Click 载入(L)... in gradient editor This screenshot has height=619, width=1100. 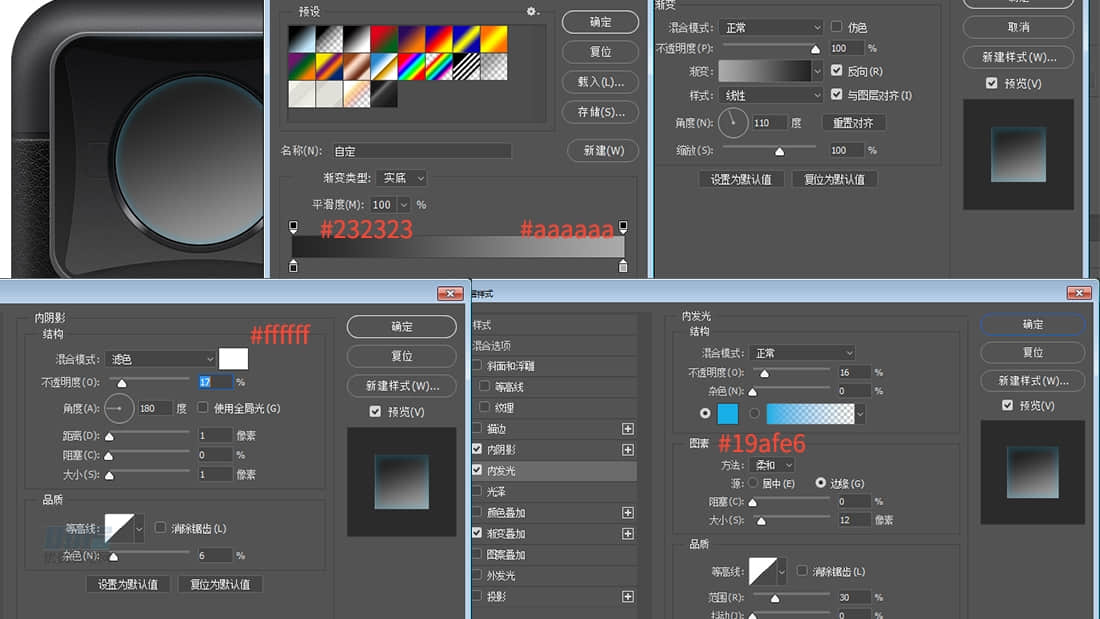click(x=601, y=82)
